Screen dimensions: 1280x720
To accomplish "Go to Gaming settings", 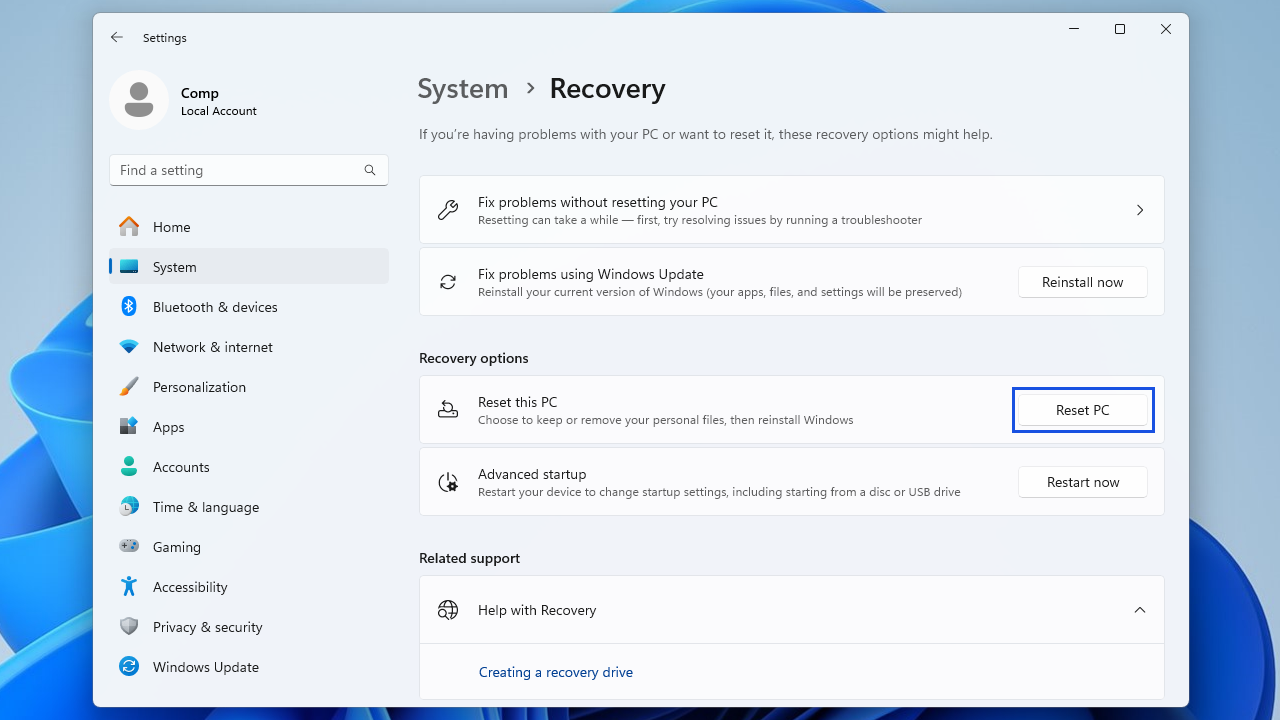I will [249, 547].
